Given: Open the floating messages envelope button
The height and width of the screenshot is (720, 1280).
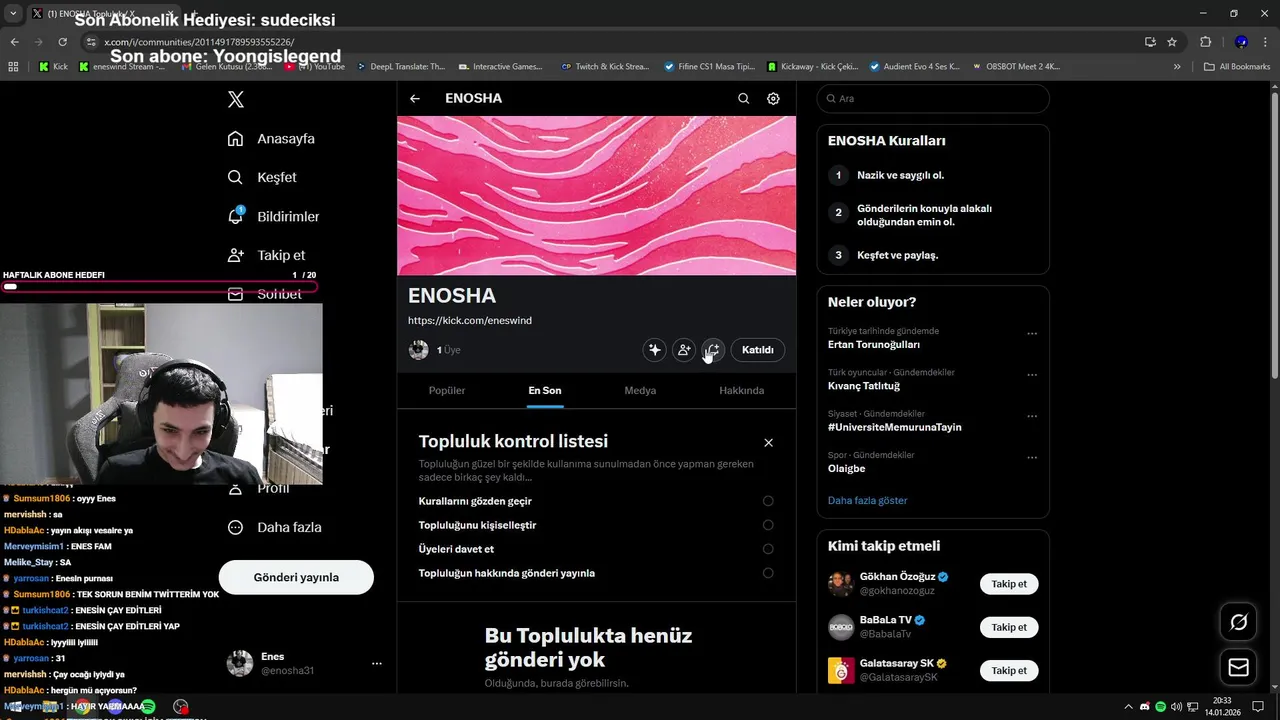Looking at the screenshot, I should 1238,667.
